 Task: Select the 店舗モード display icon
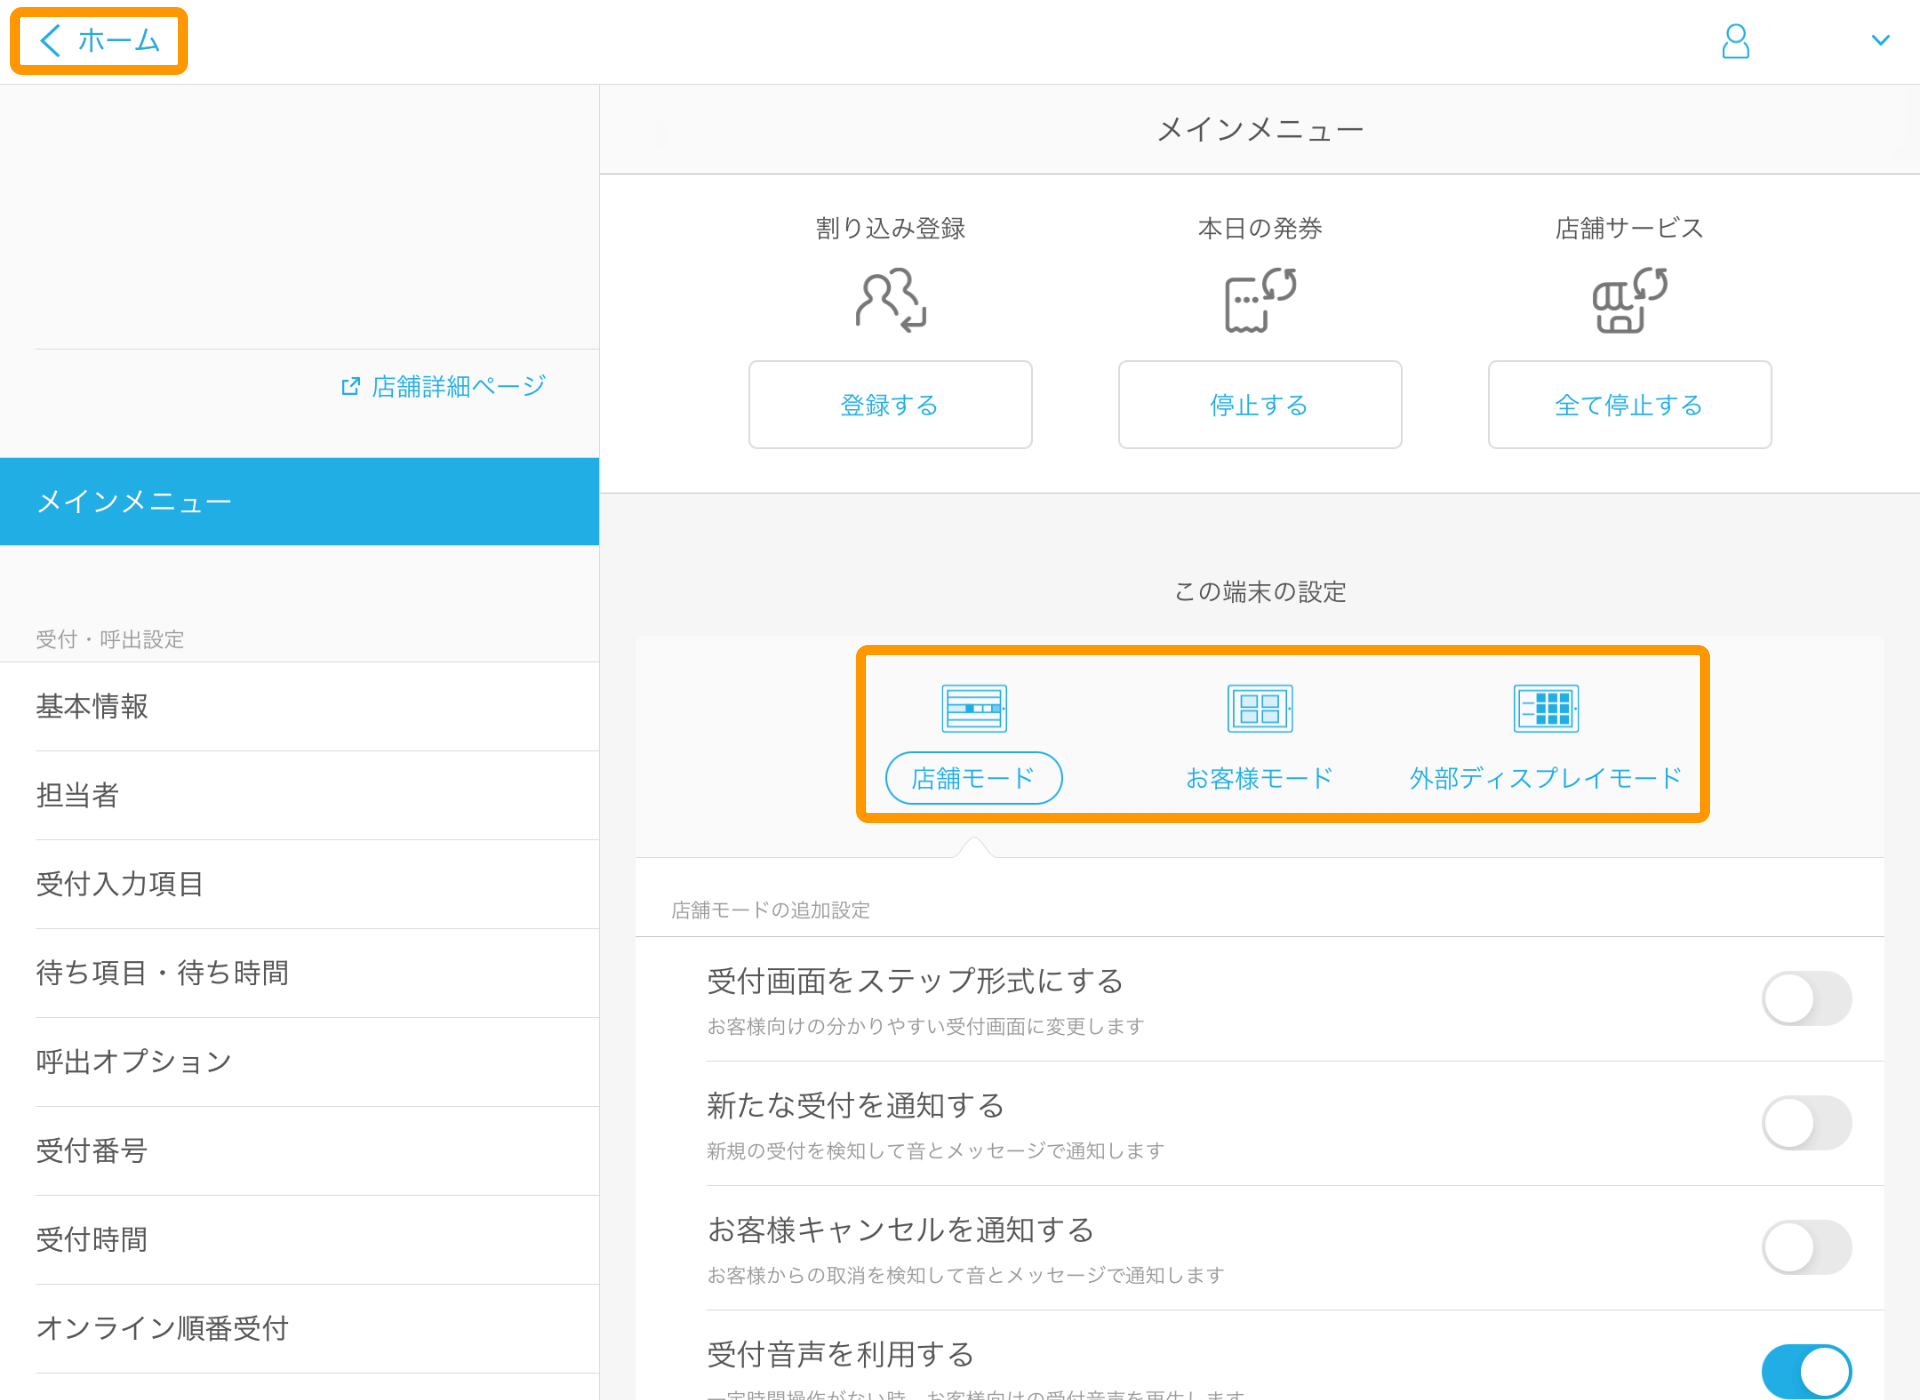click(972, 708)
